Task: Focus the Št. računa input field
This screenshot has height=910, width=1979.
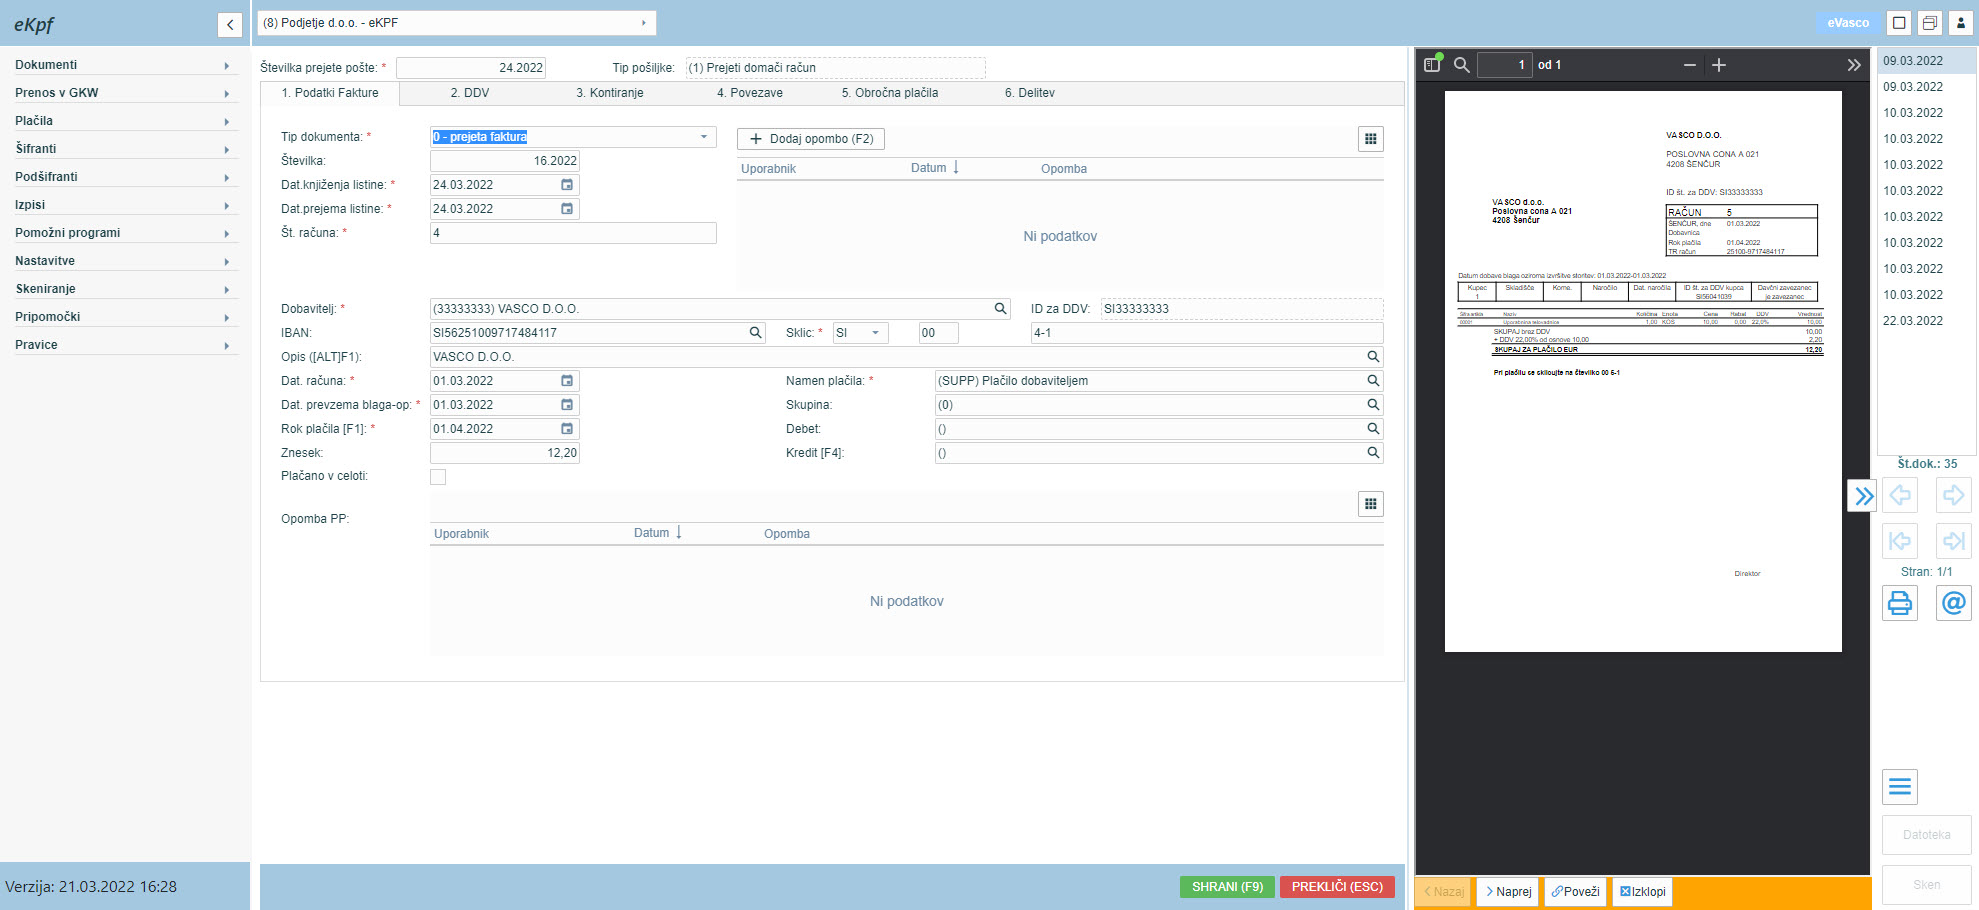Action: (x=573, y=233)
